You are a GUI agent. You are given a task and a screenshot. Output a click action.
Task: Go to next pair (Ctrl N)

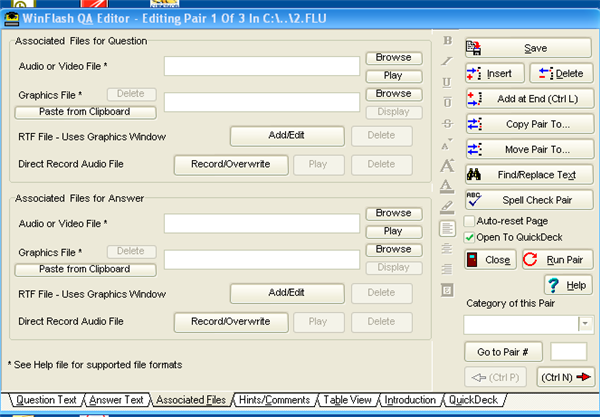[566, 377]
